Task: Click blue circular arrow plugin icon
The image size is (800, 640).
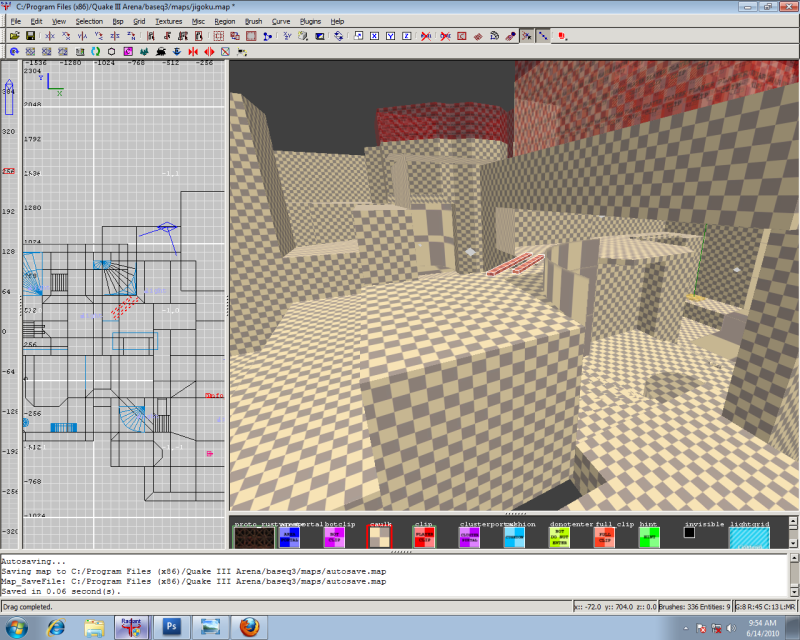Action: (x=14, y=52)
